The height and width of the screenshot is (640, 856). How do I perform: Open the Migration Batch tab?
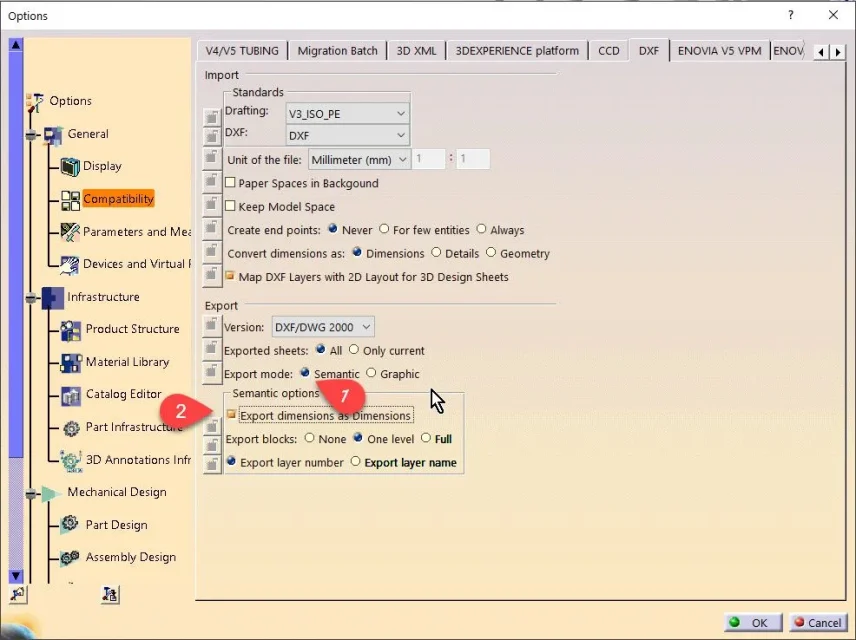337,51
